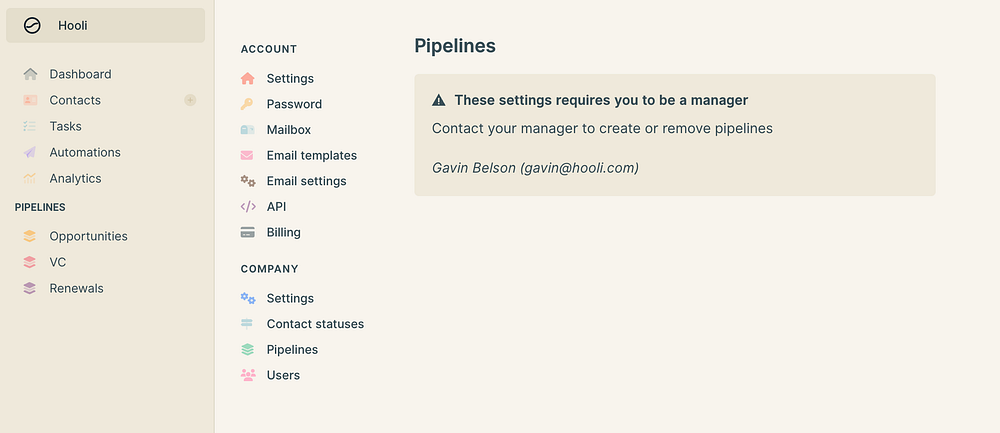Viewport: 1000px width, 433px height.
Task: Click the Billing credit card icon
Action: (248, 232)
